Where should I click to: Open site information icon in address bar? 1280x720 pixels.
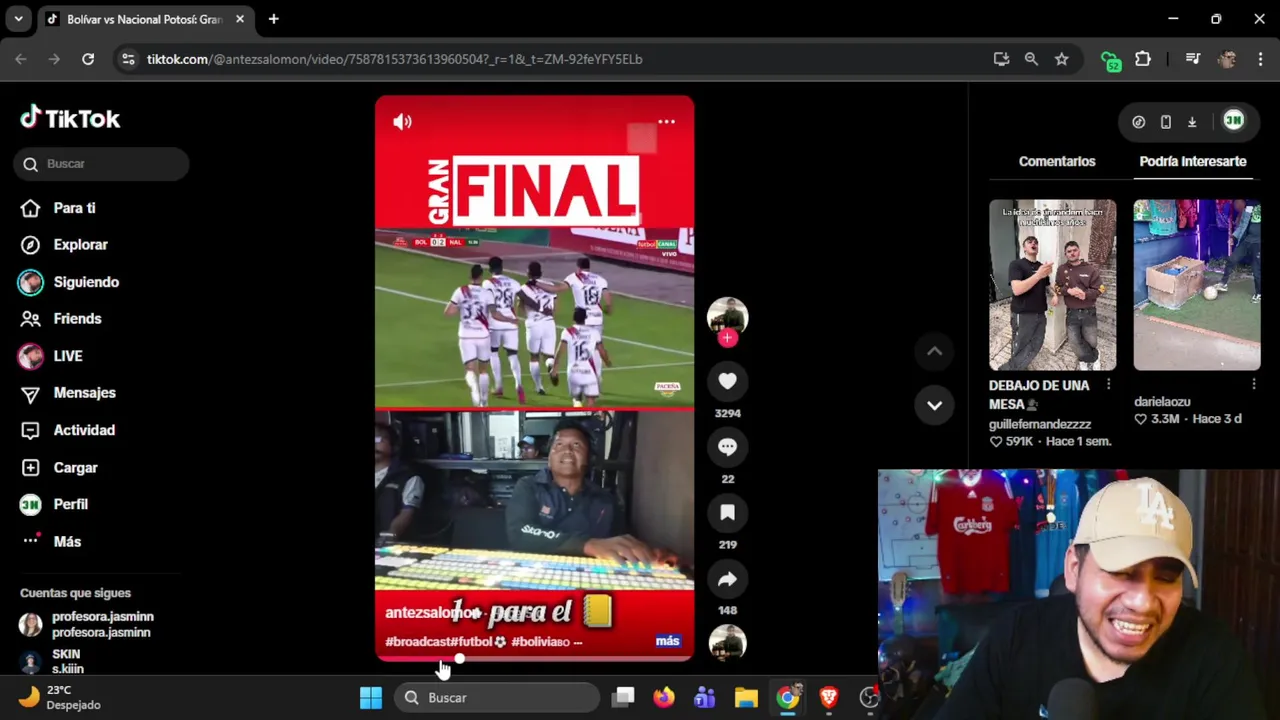click(x=128, y=59)
